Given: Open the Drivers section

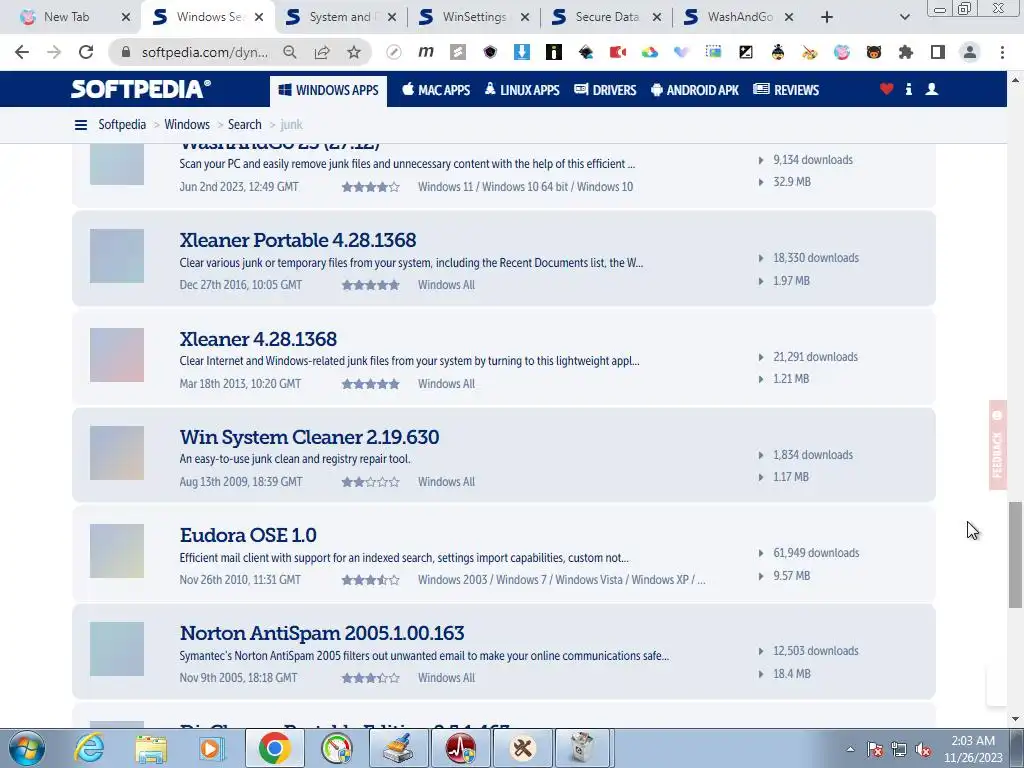Looking at the screenshot, I should pos(605,90).
